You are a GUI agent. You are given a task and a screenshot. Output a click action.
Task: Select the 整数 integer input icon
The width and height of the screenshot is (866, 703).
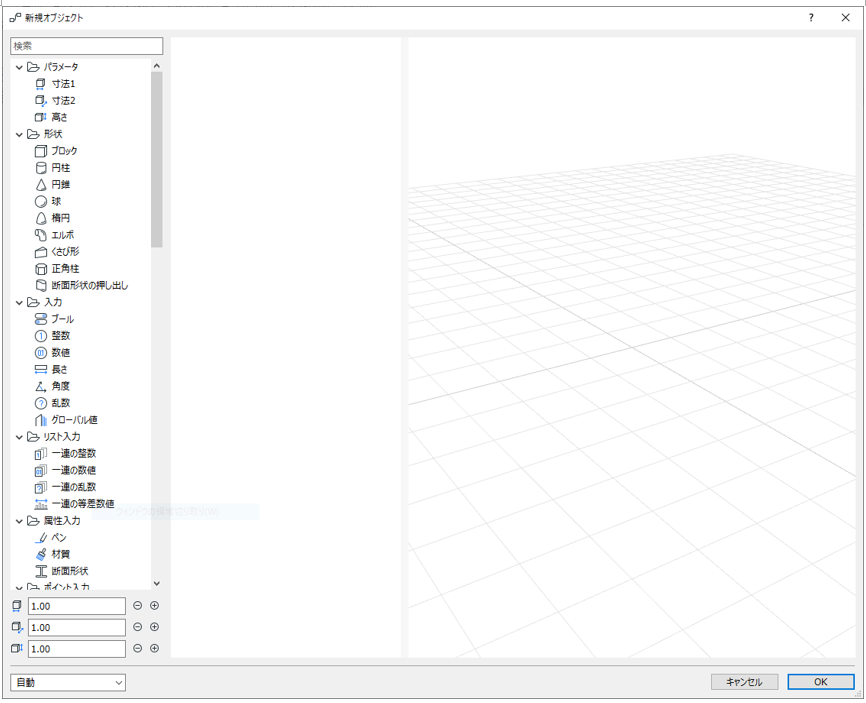tap(40, 336)
